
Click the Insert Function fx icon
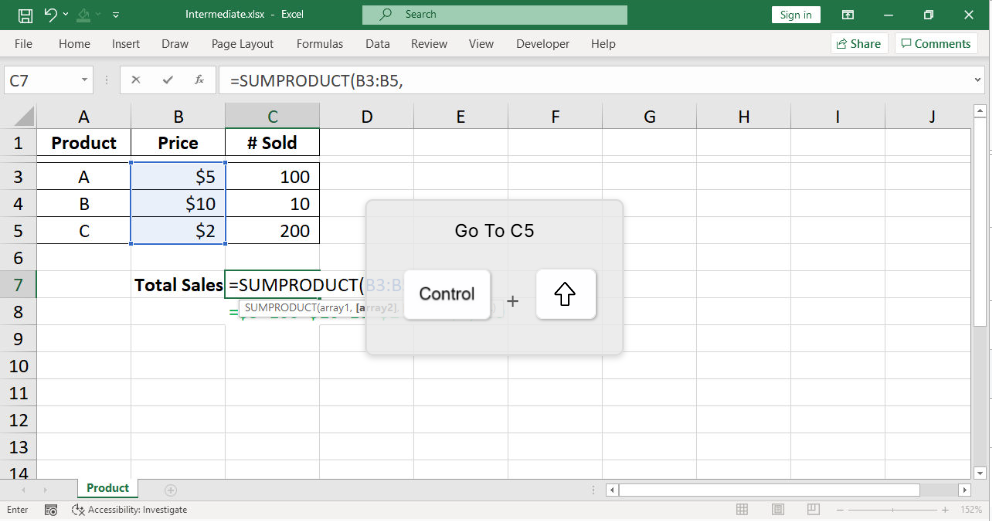[x=199, y=80]
